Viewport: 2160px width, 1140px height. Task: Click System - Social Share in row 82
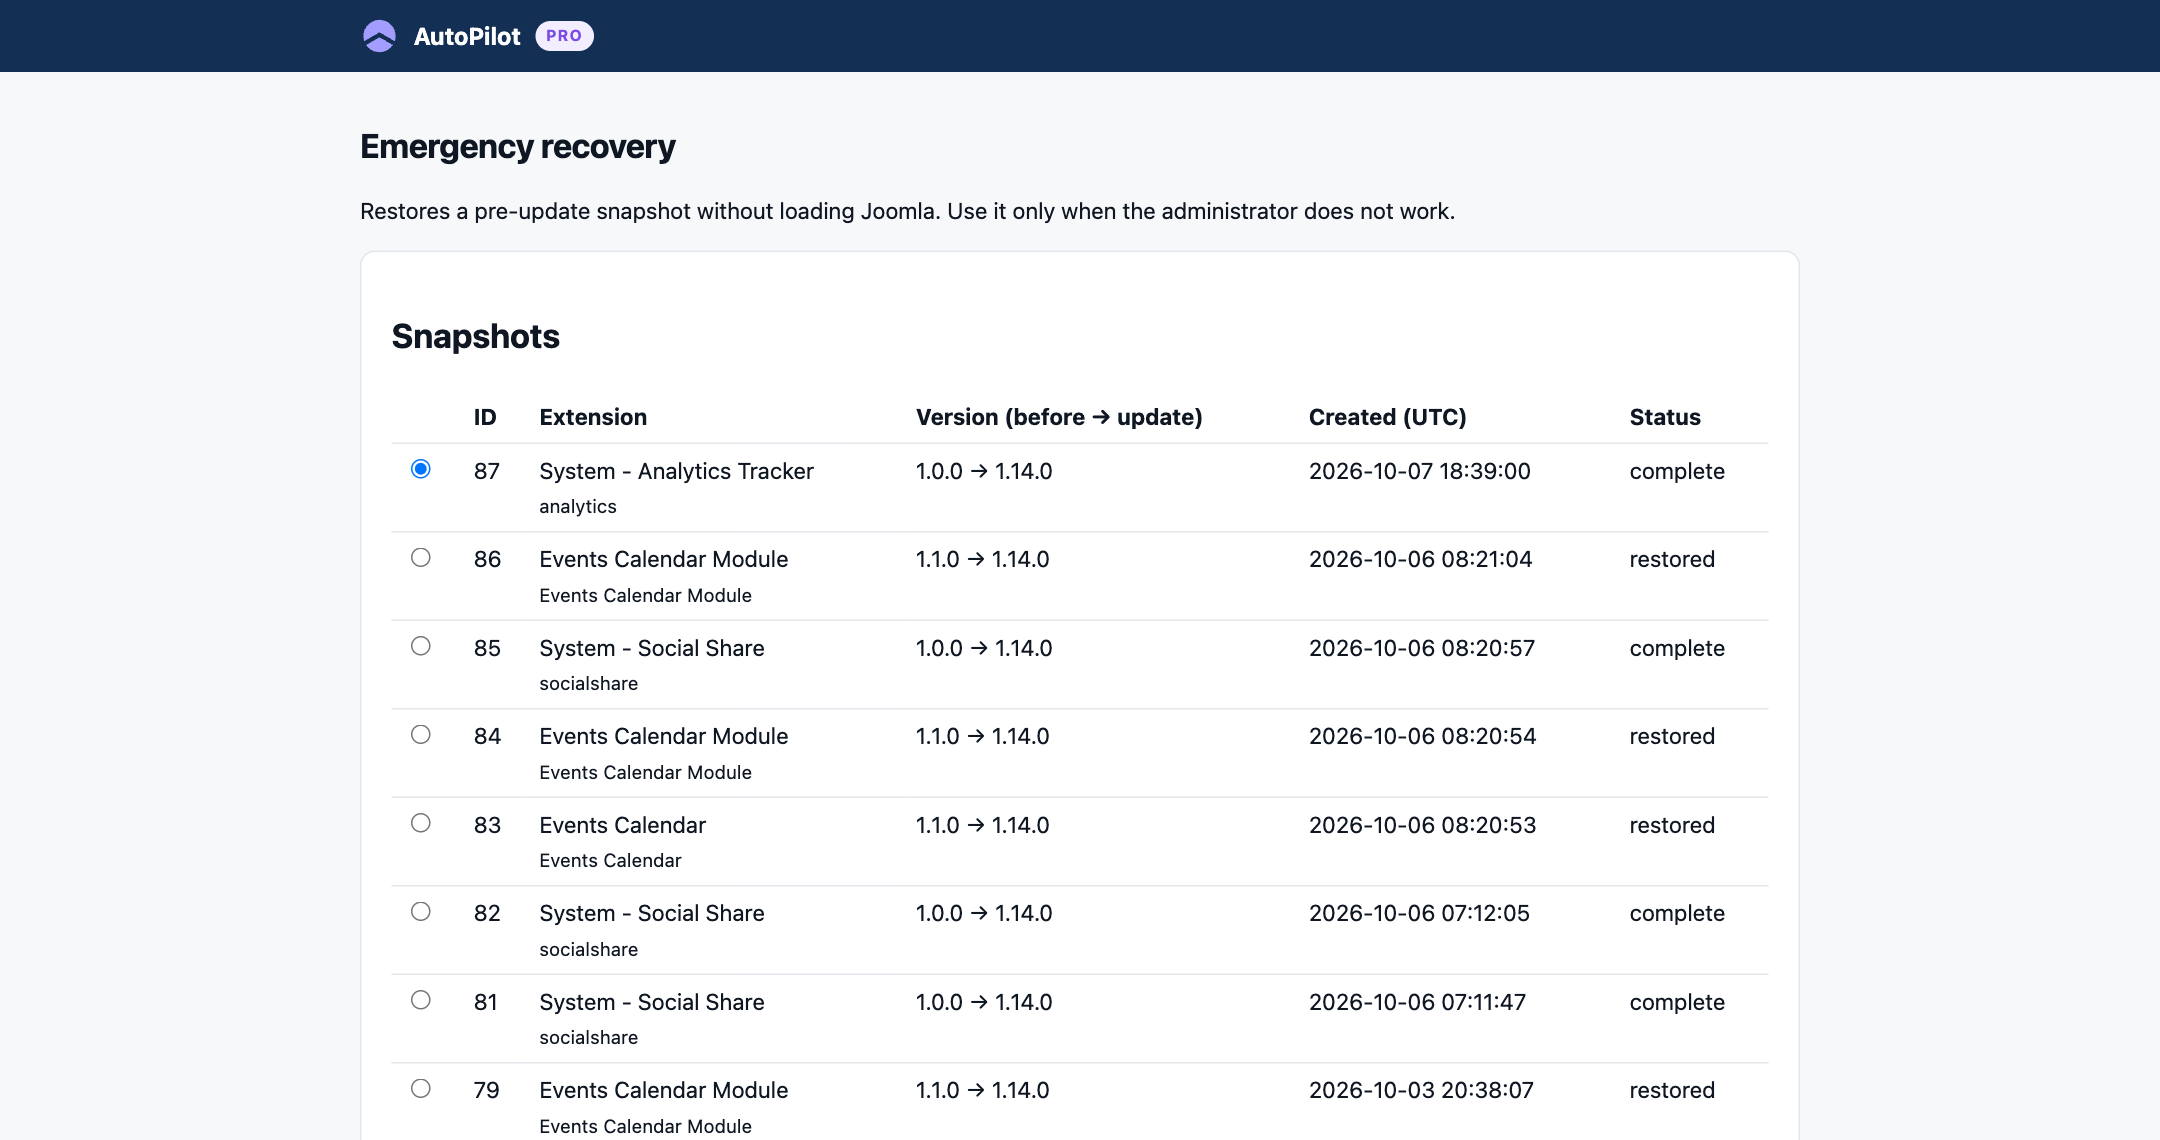coord(652,913)
